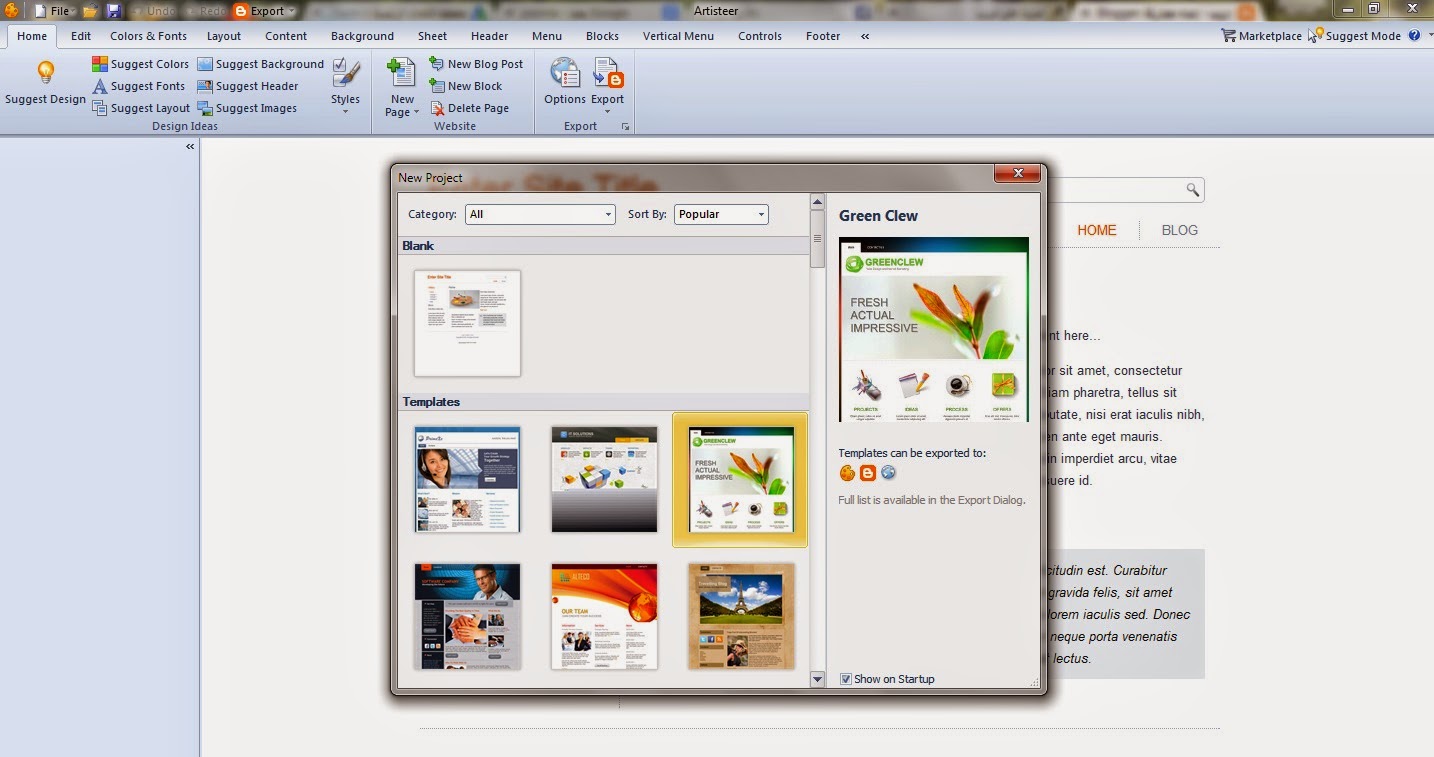Viewport: 1434px width, 757px height.
Task: Click the New Blog Post icon
Action: click(x=437, y=64)
